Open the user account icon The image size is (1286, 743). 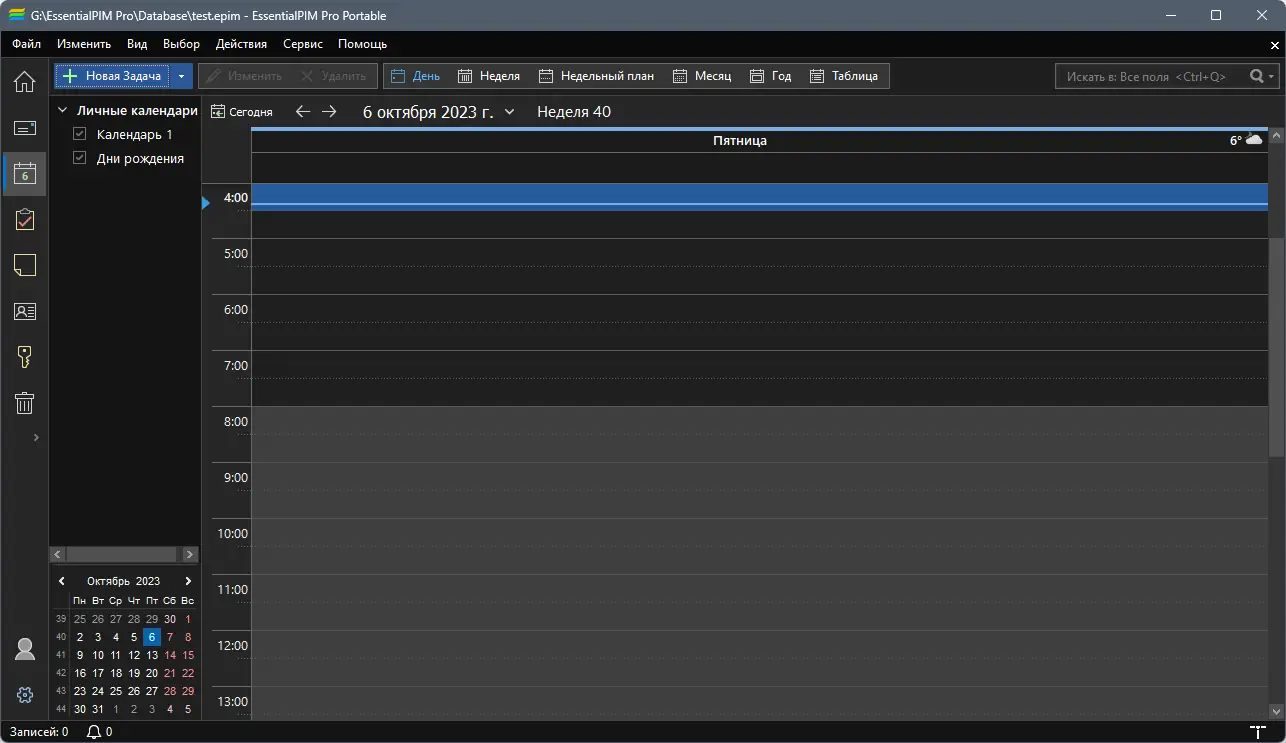click(x=25, y=649)
